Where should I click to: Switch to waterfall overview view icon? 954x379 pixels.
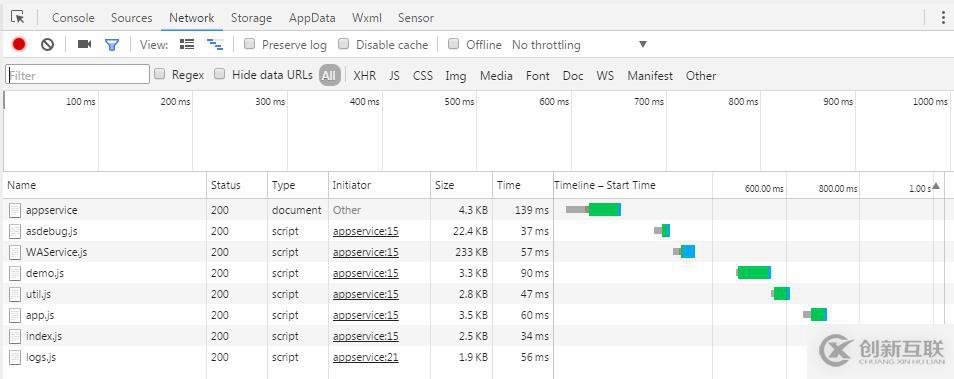click(x=215, y=44)
